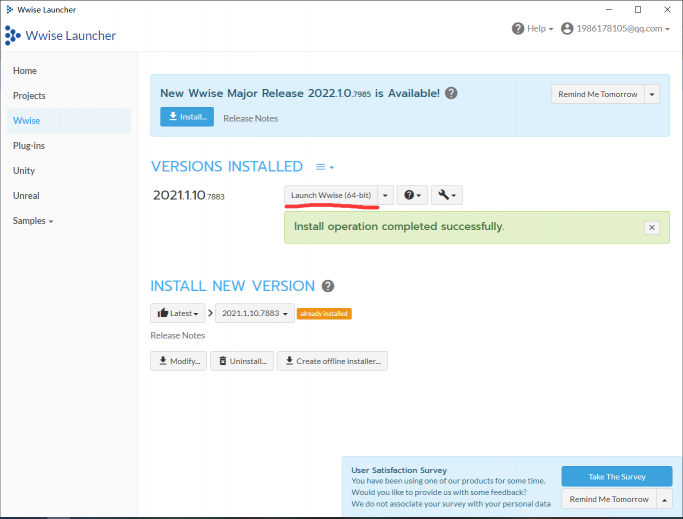Open the Help menu in the header

click(533, 29)
